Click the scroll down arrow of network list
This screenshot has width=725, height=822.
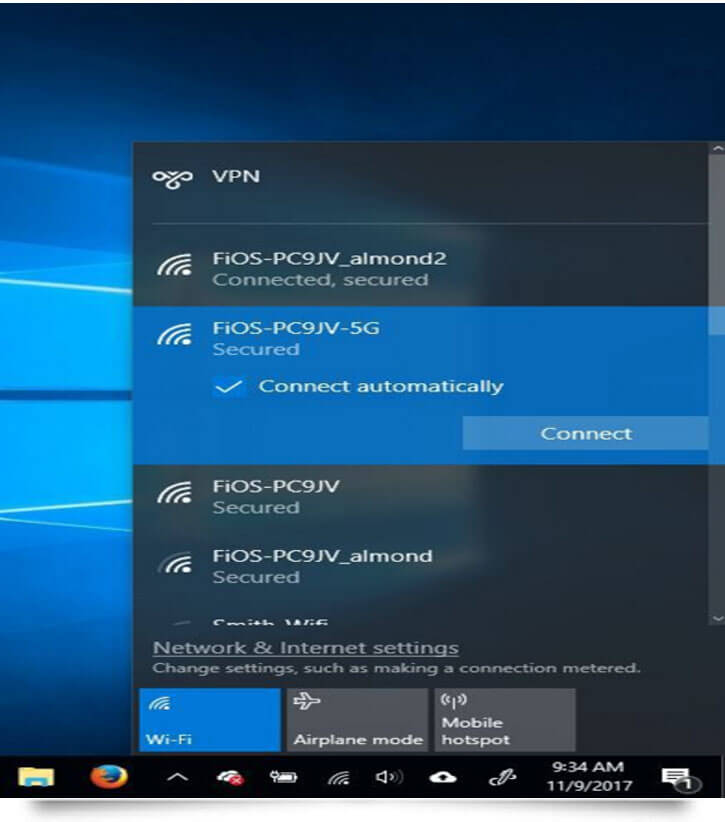pyautogui.click(x=717, y=619)
